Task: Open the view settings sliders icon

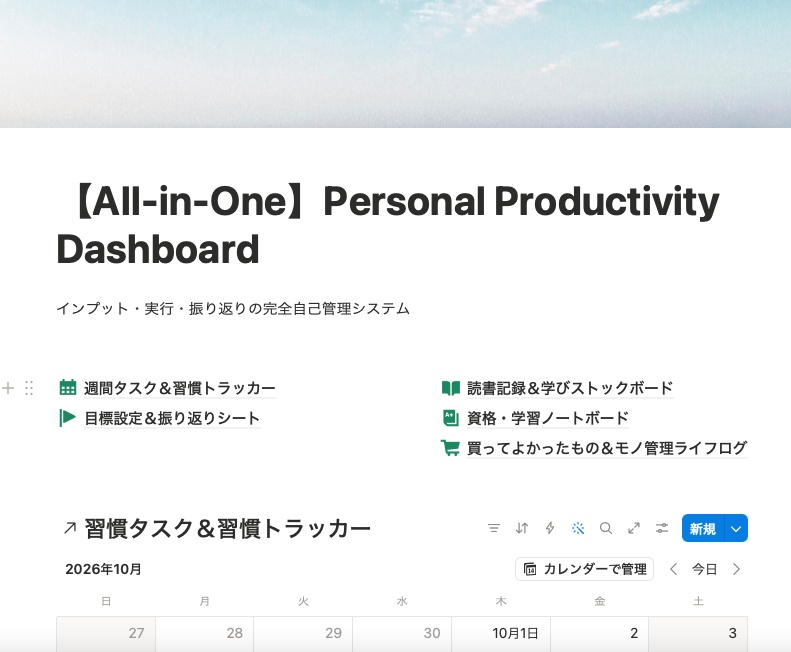Action: pyautogui.click(x=662, y=528)
